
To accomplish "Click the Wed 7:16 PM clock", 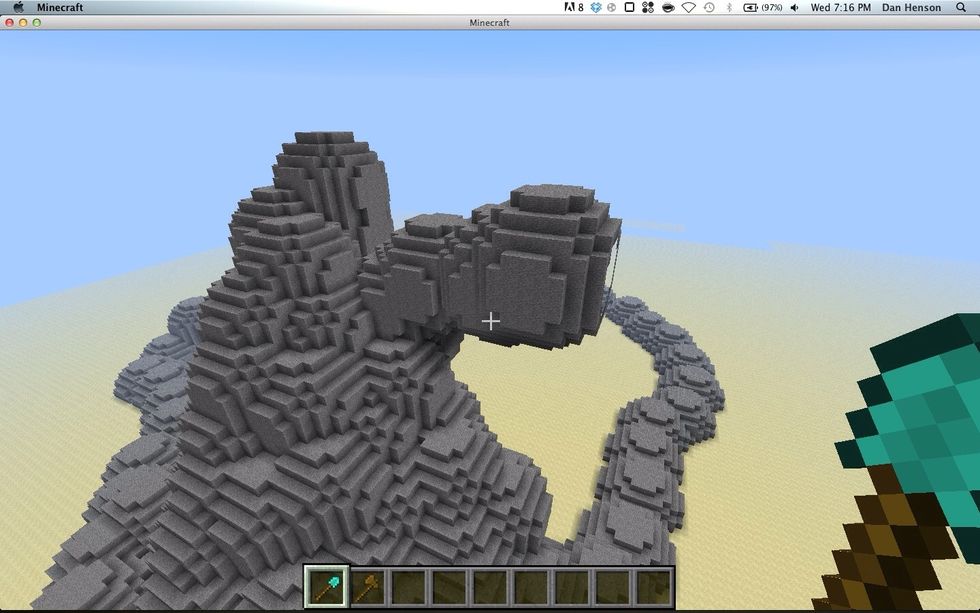I will [840, 7].
